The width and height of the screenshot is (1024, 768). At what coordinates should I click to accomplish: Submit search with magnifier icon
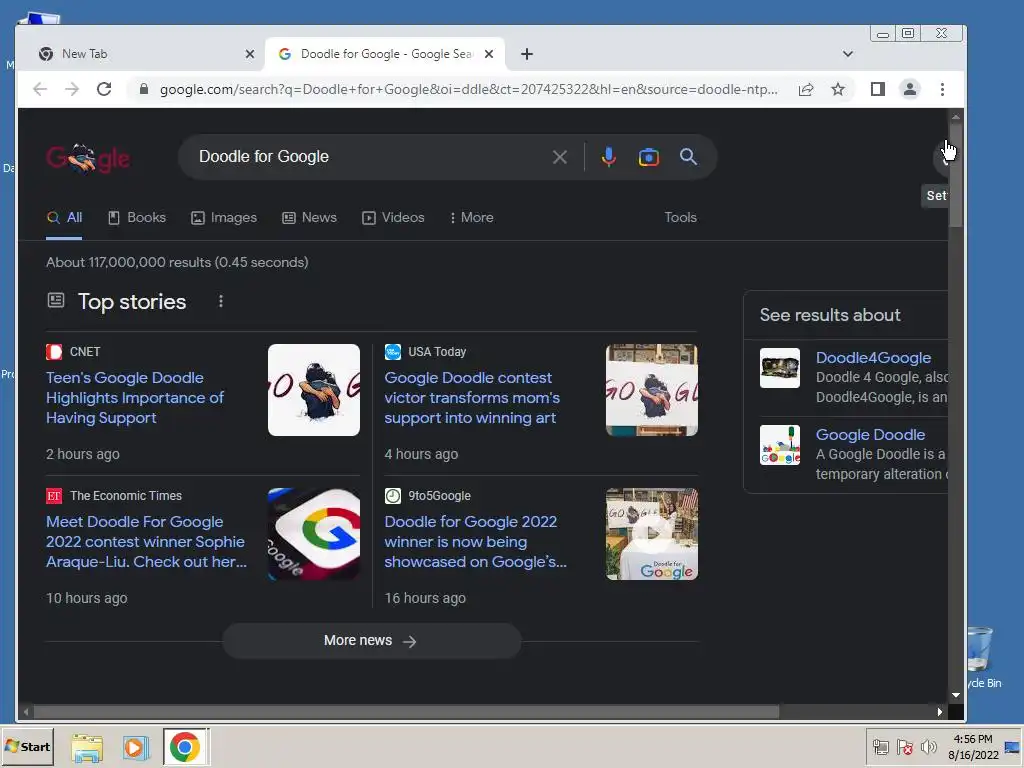(x=688, y=157)
